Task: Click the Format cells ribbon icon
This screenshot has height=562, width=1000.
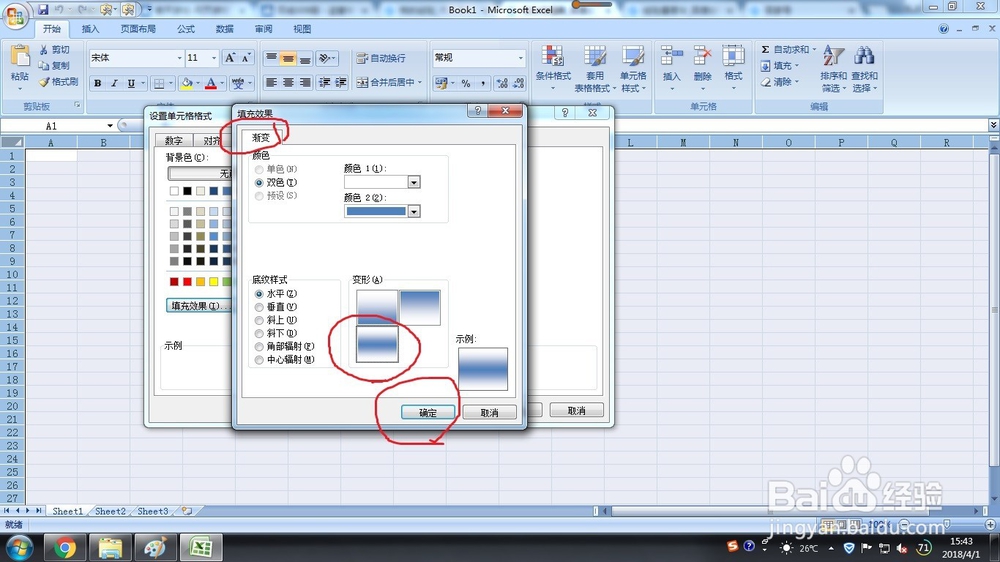Action: point(733,57)
